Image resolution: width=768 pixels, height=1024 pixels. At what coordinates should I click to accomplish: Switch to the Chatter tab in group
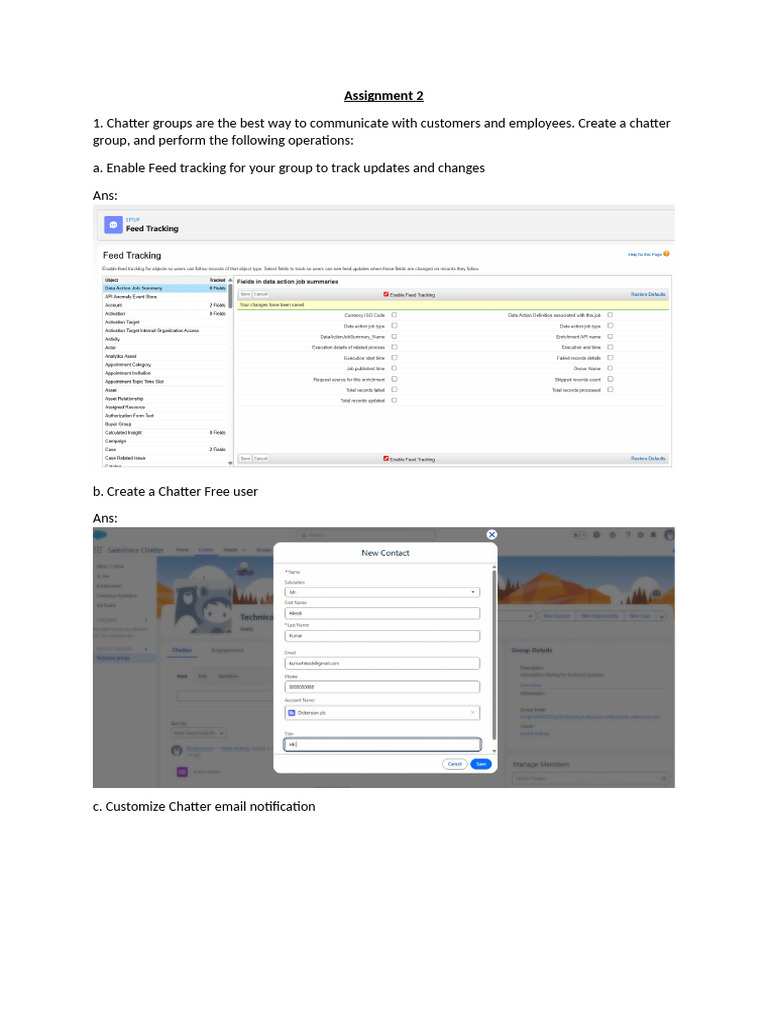pos(182,650)
